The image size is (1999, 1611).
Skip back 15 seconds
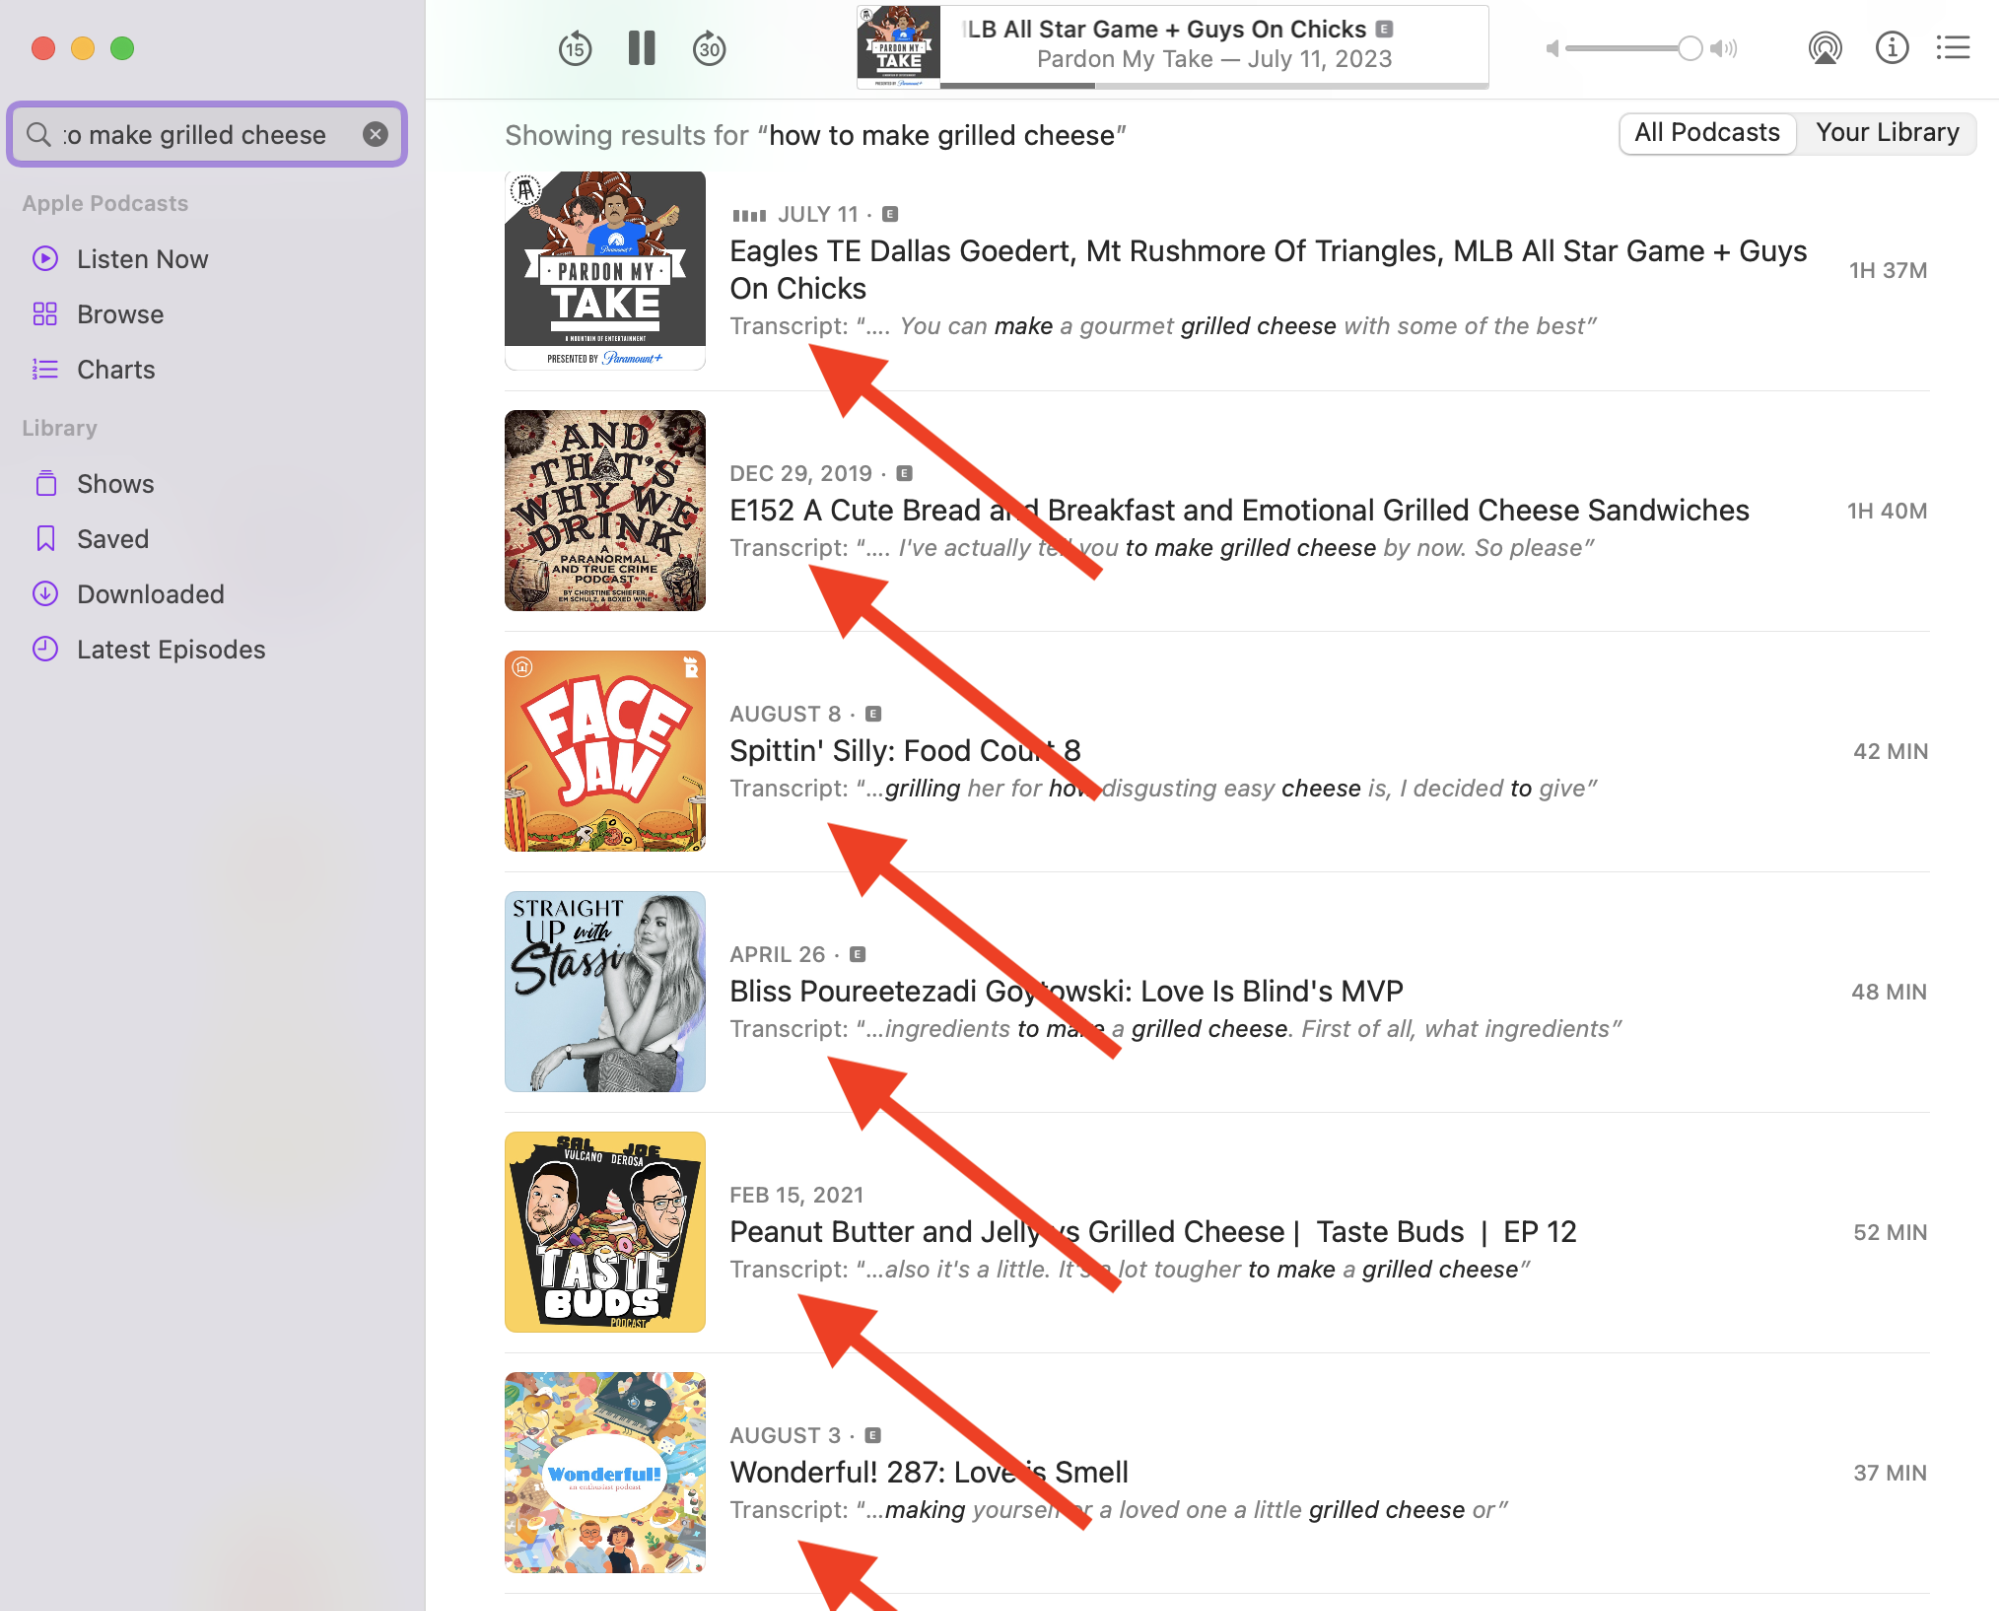575,48
